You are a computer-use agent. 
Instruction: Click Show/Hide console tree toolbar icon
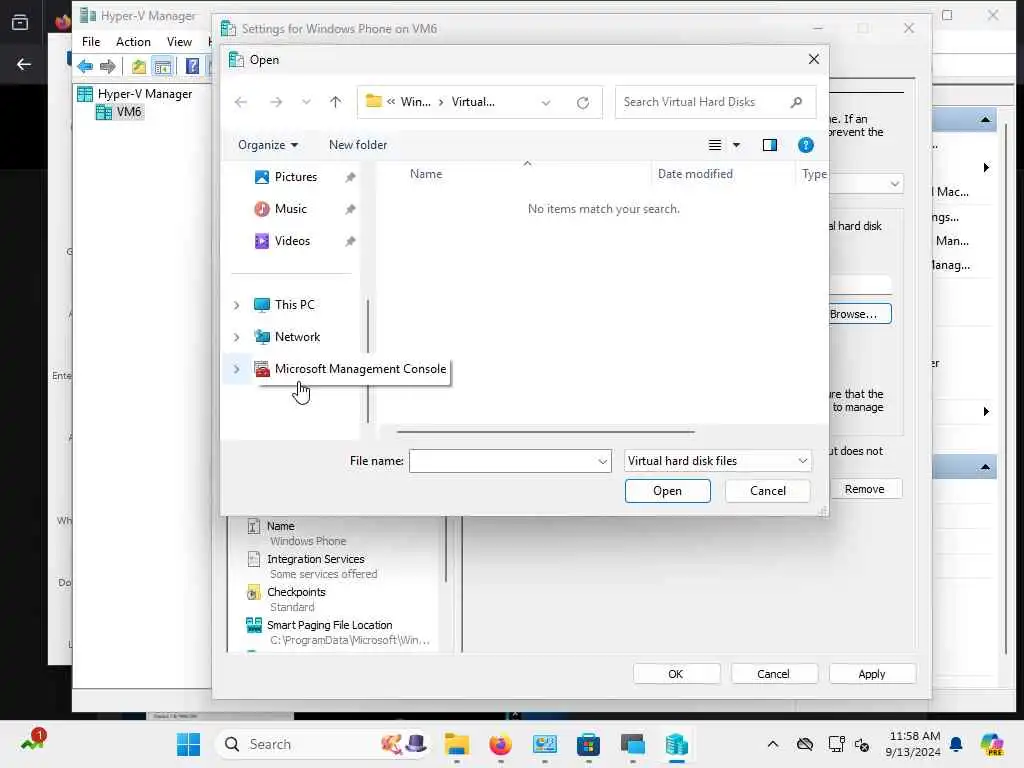pyautogui.click(x=162, y=66)
